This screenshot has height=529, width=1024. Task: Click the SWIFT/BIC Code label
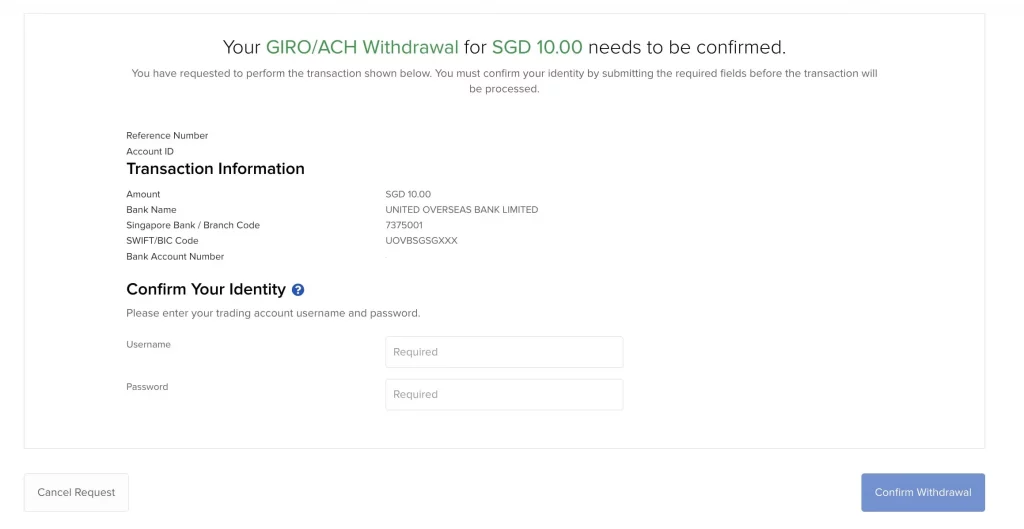pyautogui.click(x=162, y=241)
